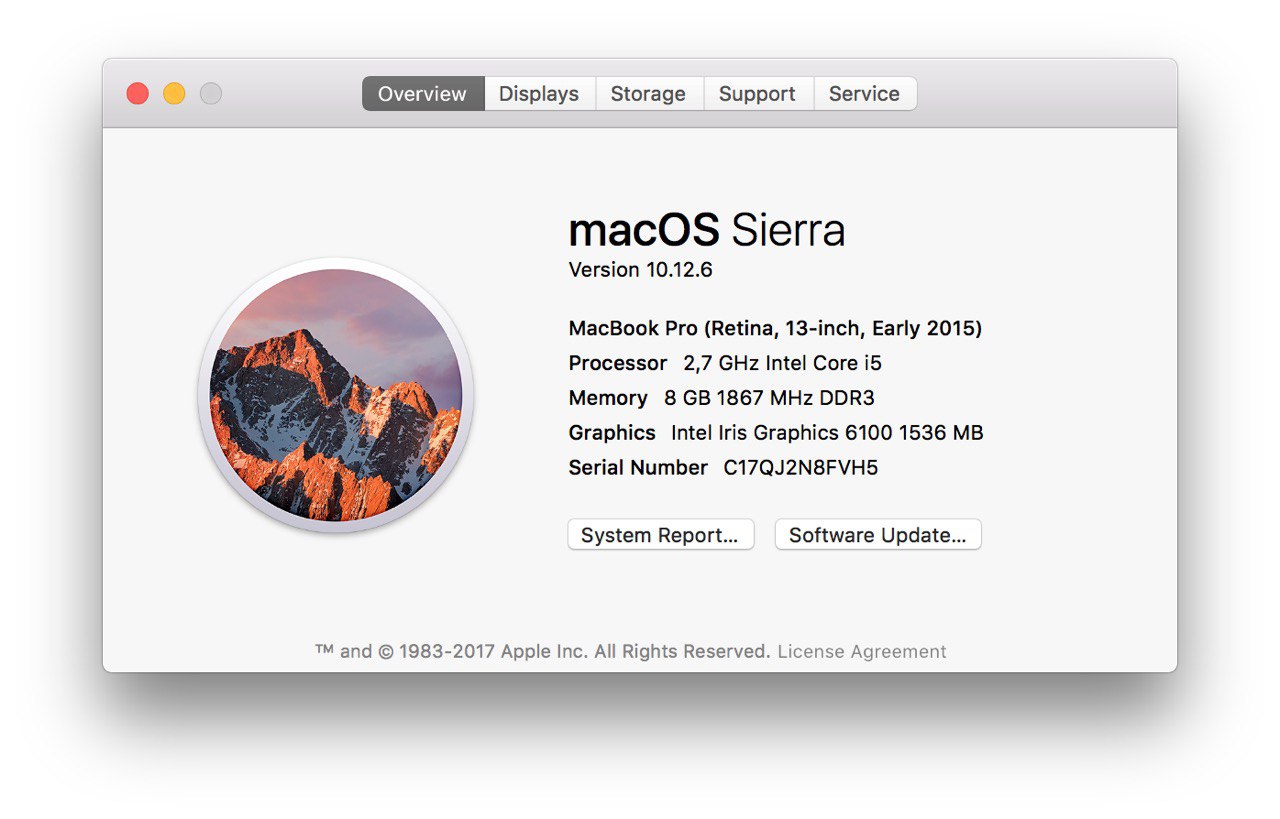Viewport: 1280px width, 819px height.
Task: Click the Memory 8 GB 1867 MHz line
Action: 721,398
